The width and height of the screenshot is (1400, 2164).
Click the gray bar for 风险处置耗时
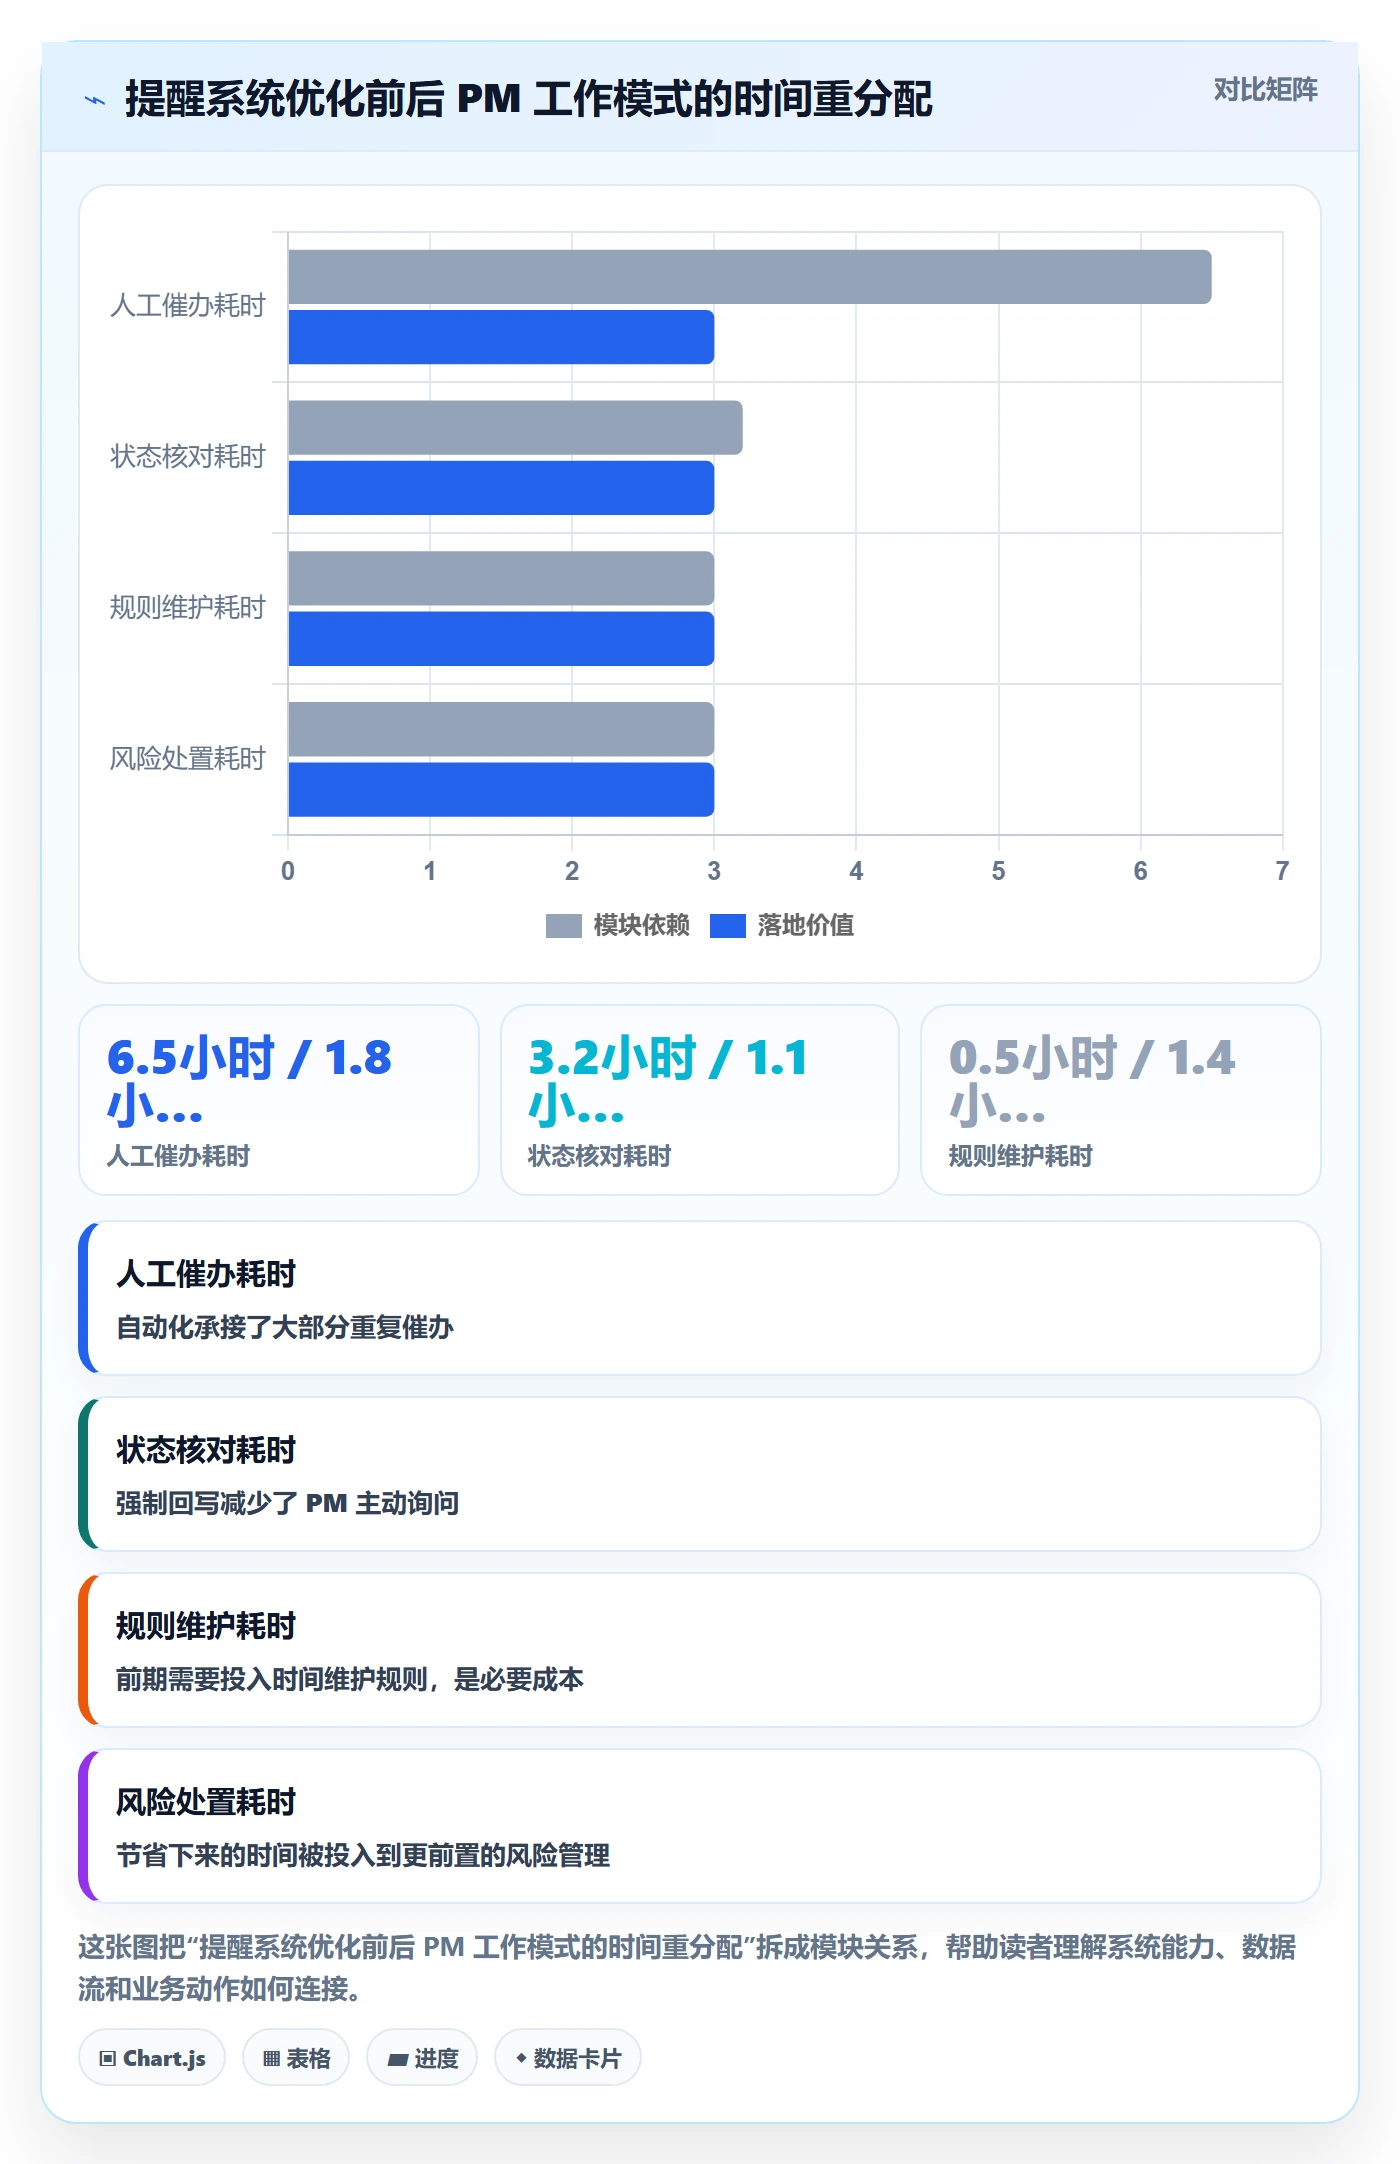click(501, 729)
